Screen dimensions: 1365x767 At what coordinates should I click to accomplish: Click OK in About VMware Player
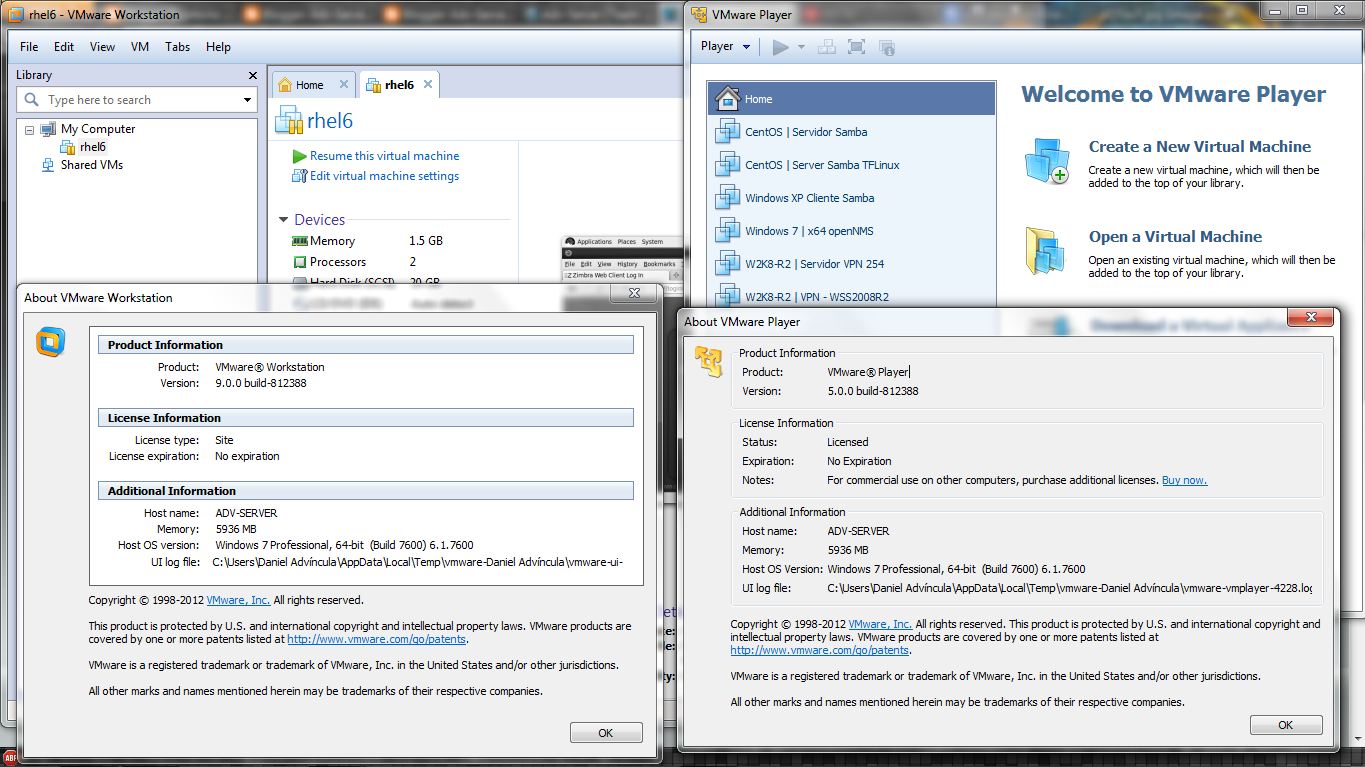point(1286,725)
